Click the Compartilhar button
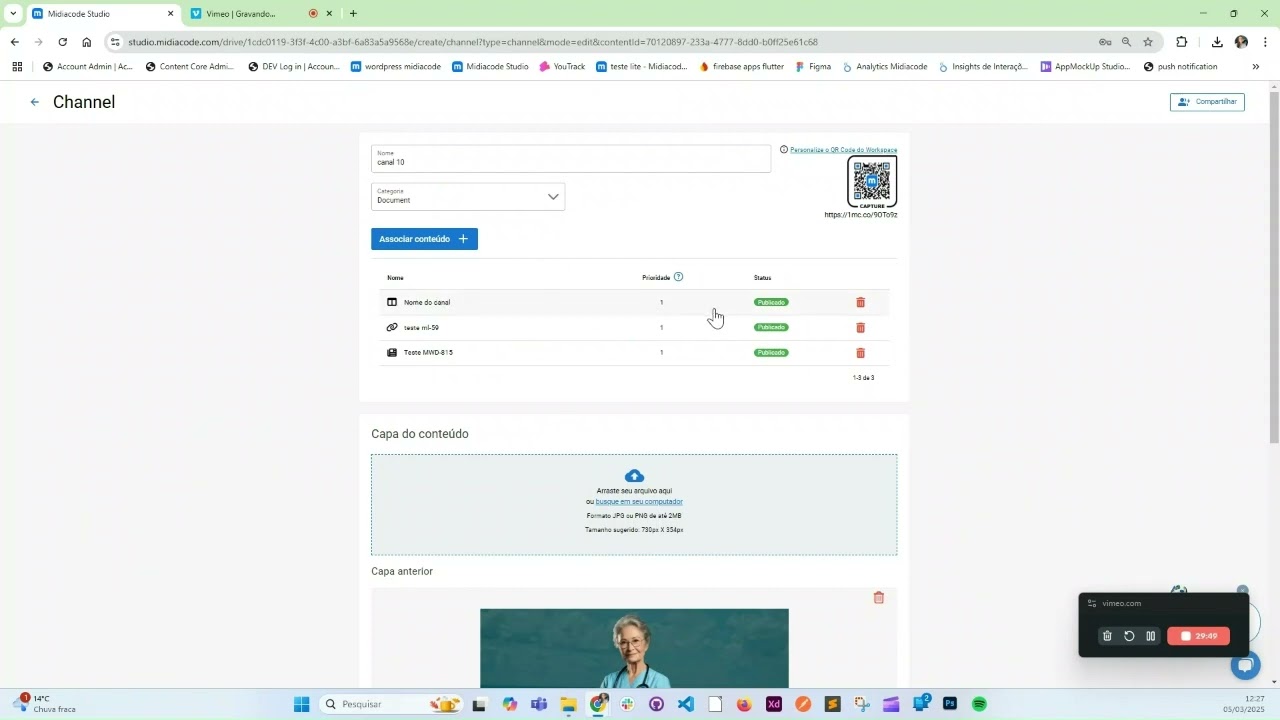Image resolution: width=1280 pixels, height=720 pixels. [x=1207, y=102]
